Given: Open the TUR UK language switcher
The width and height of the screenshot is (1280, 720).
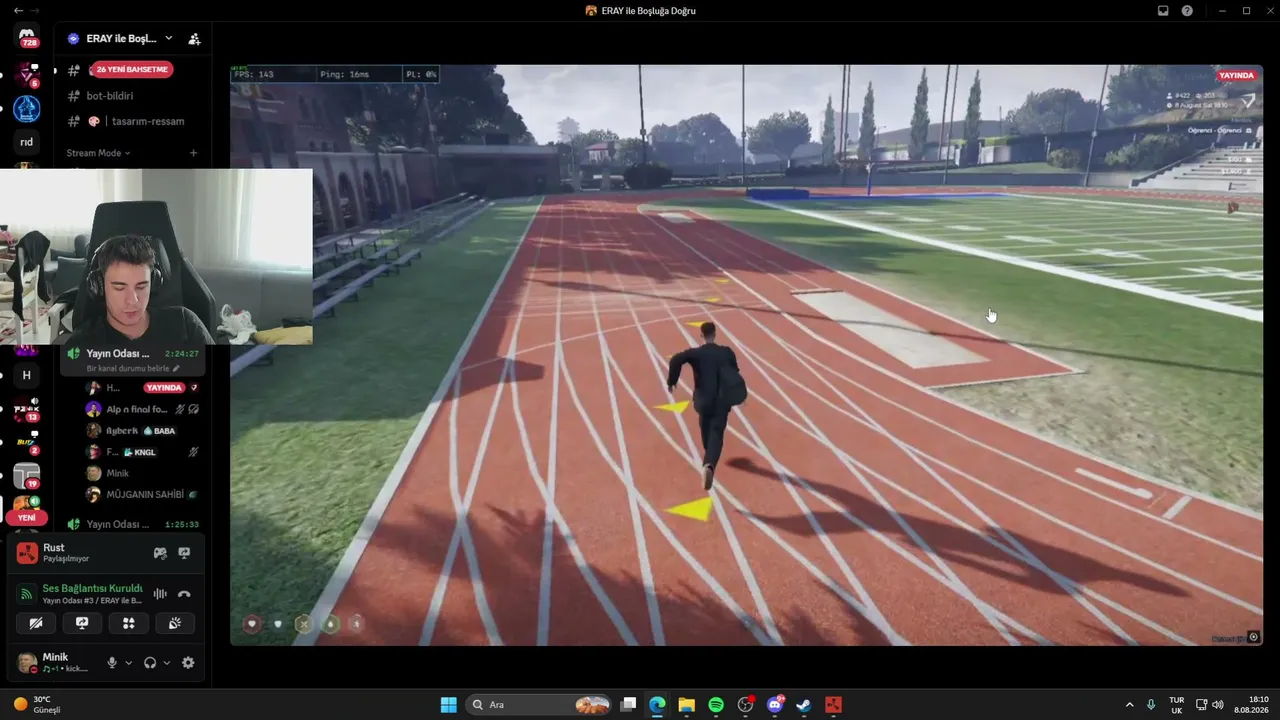Looking at the screenshot, I should (1177, 705).
